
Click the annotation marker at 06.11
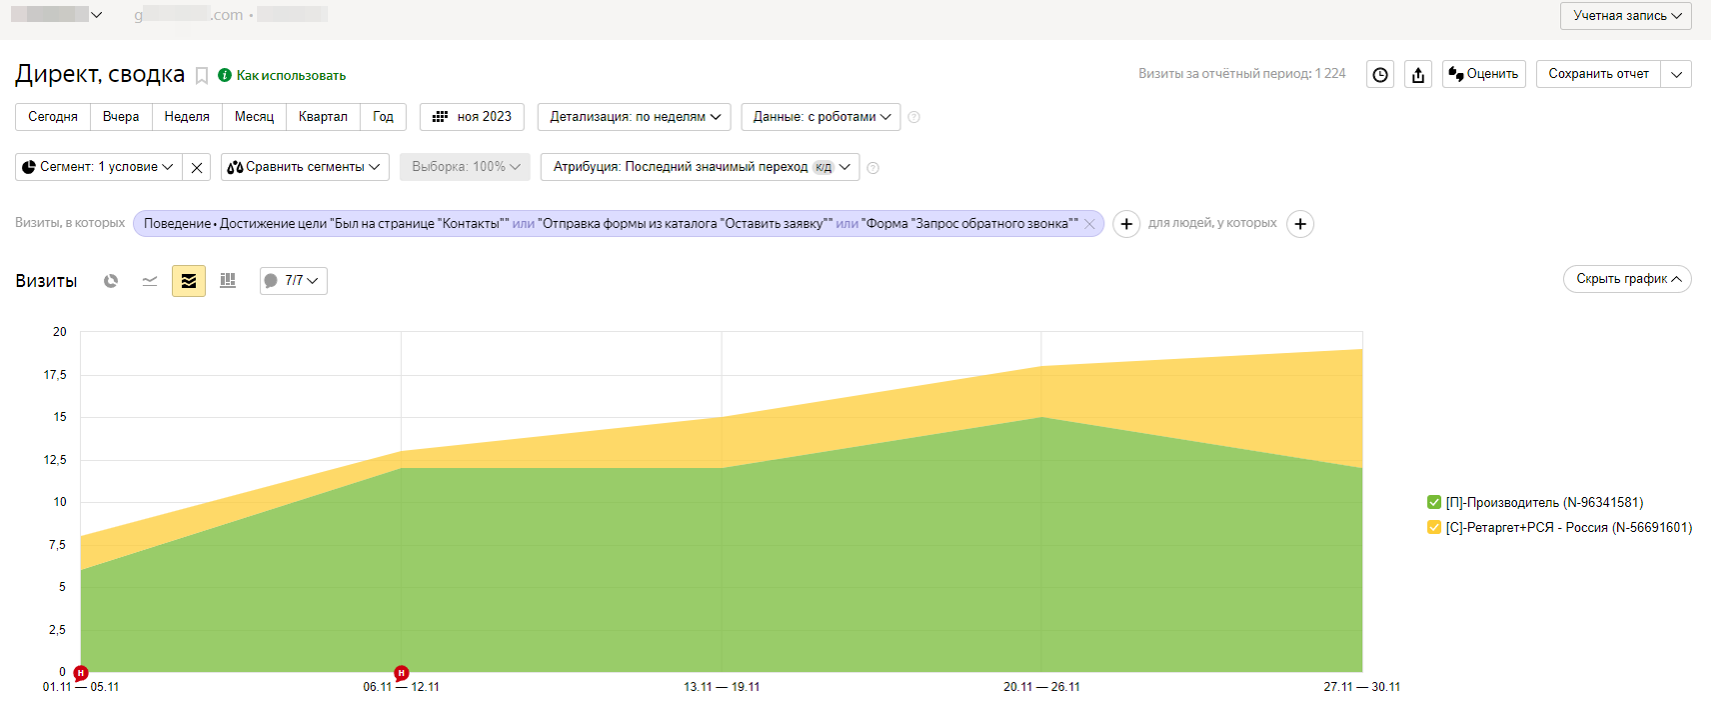(401, 673)
